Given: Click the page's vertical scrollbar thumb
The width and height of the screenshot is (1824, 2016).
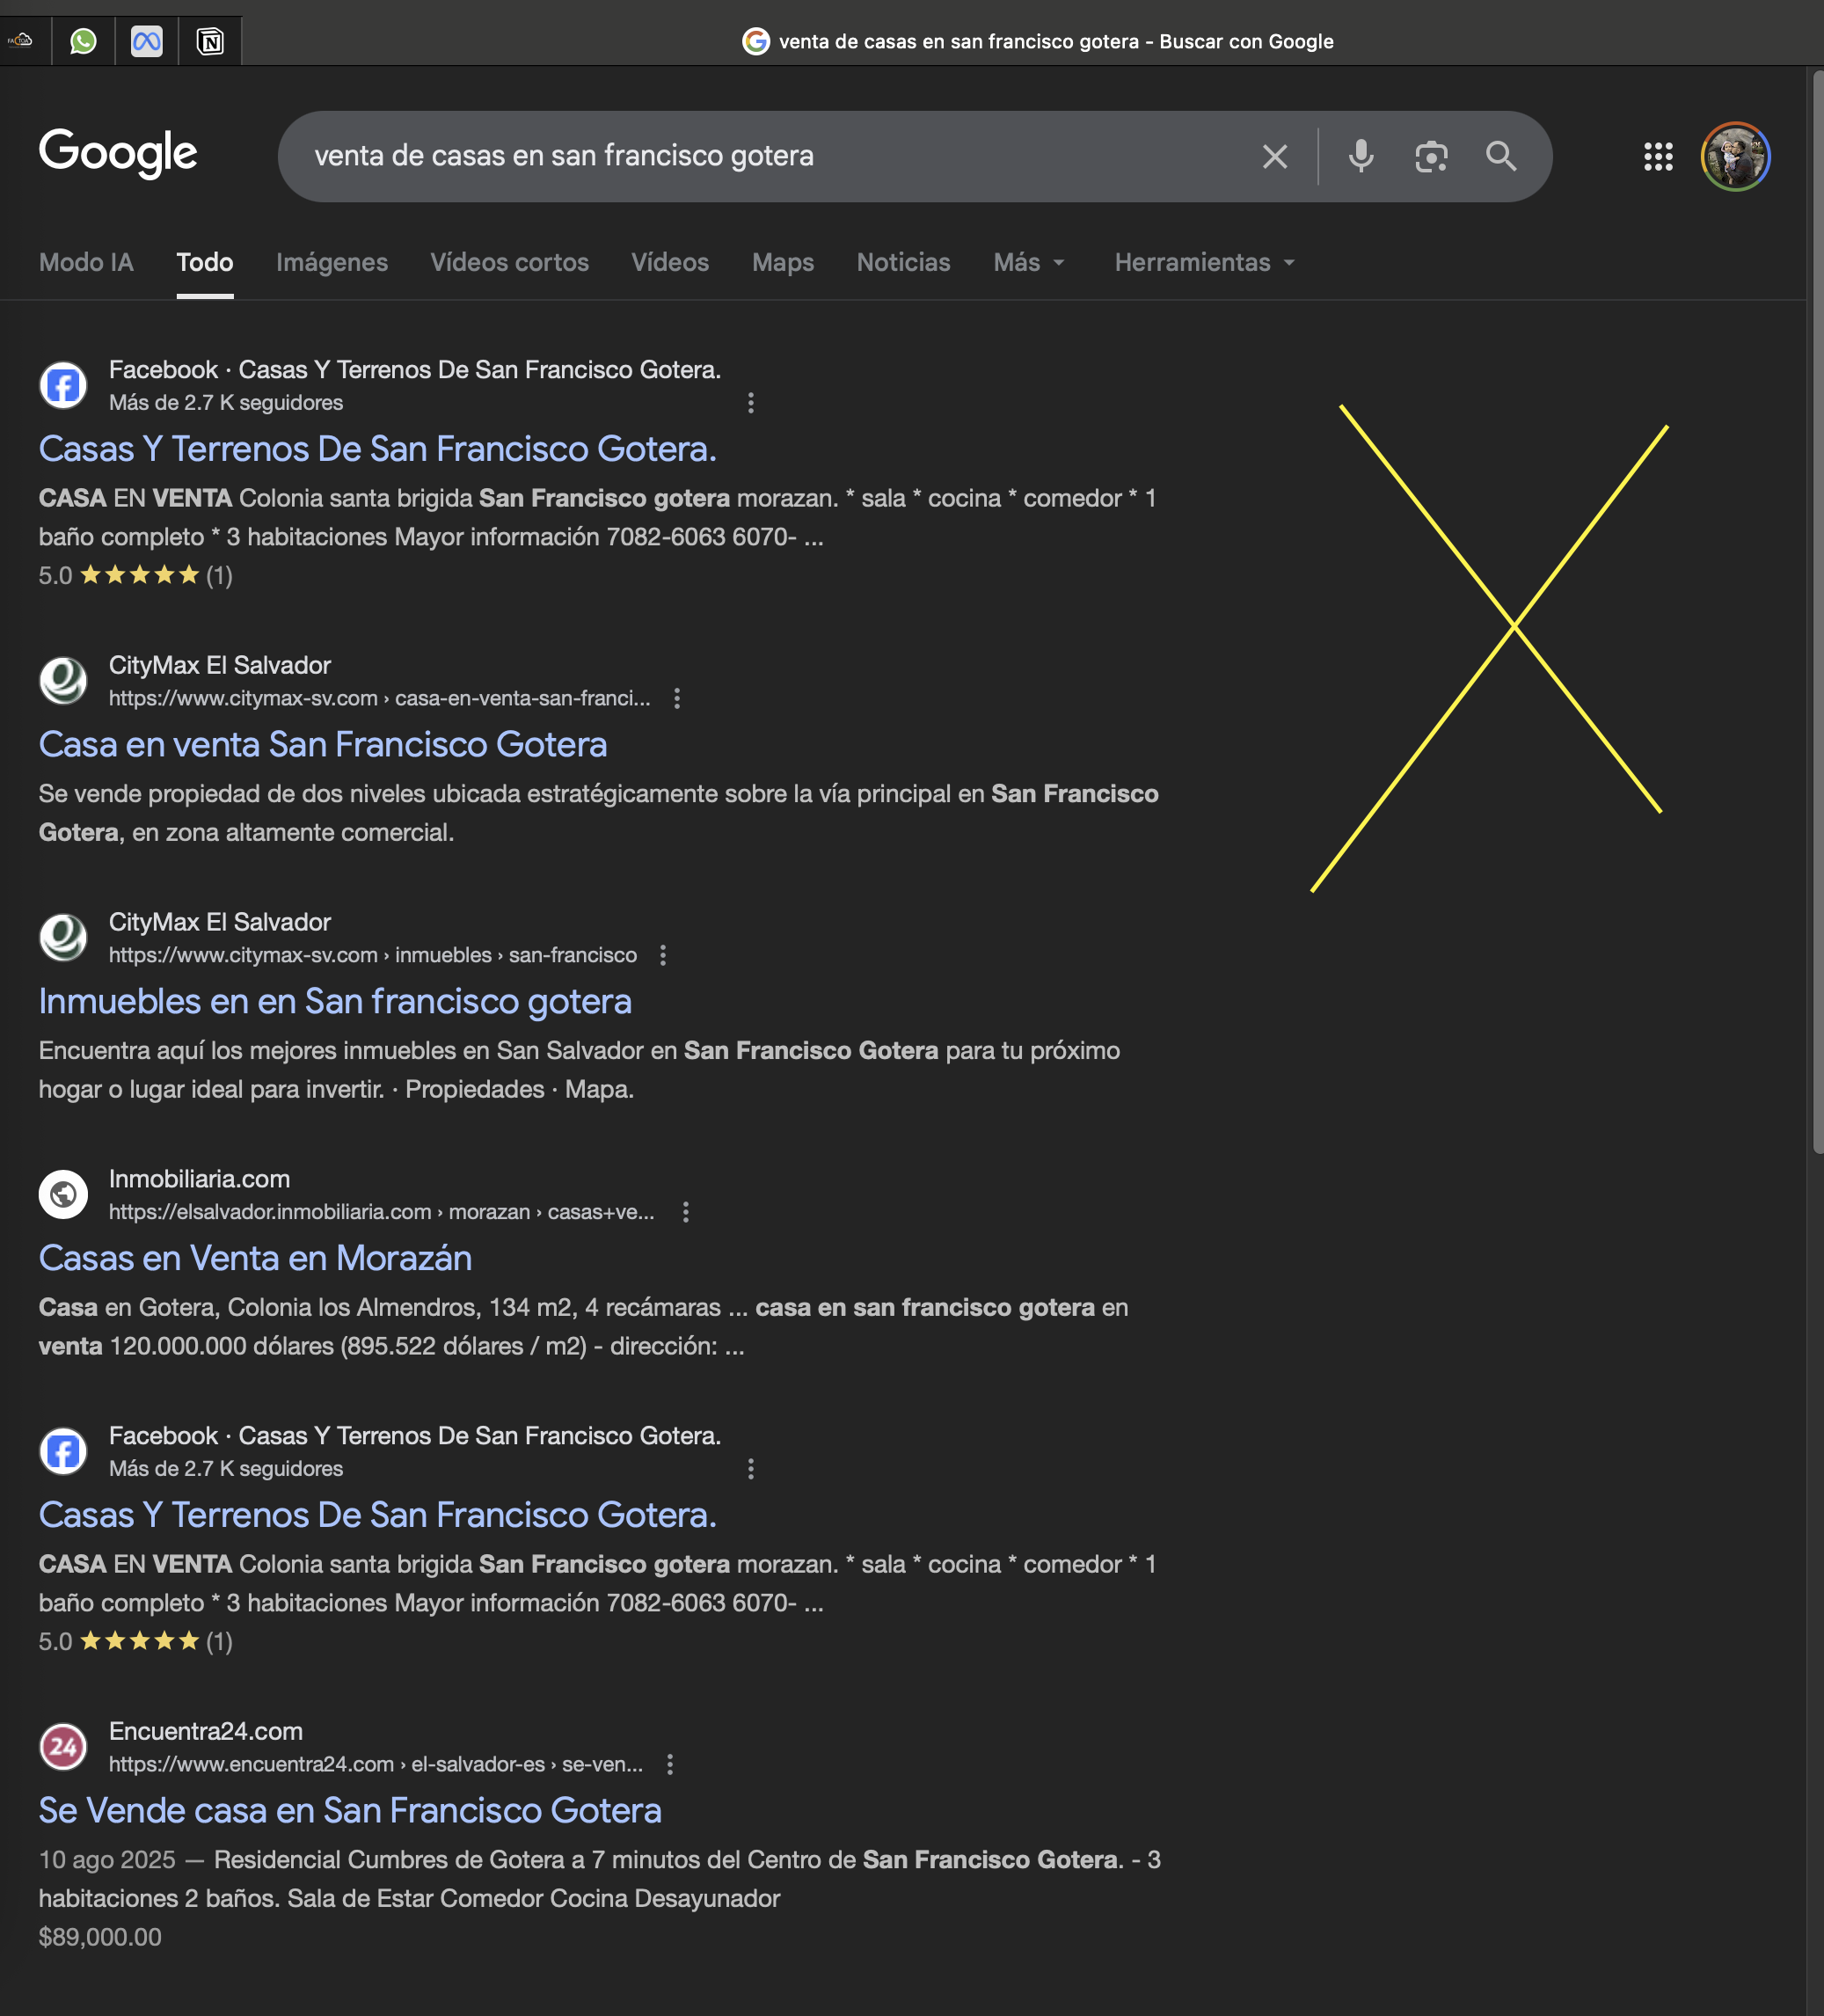Looking at the screenshot, I should (x=1817, y=612).
